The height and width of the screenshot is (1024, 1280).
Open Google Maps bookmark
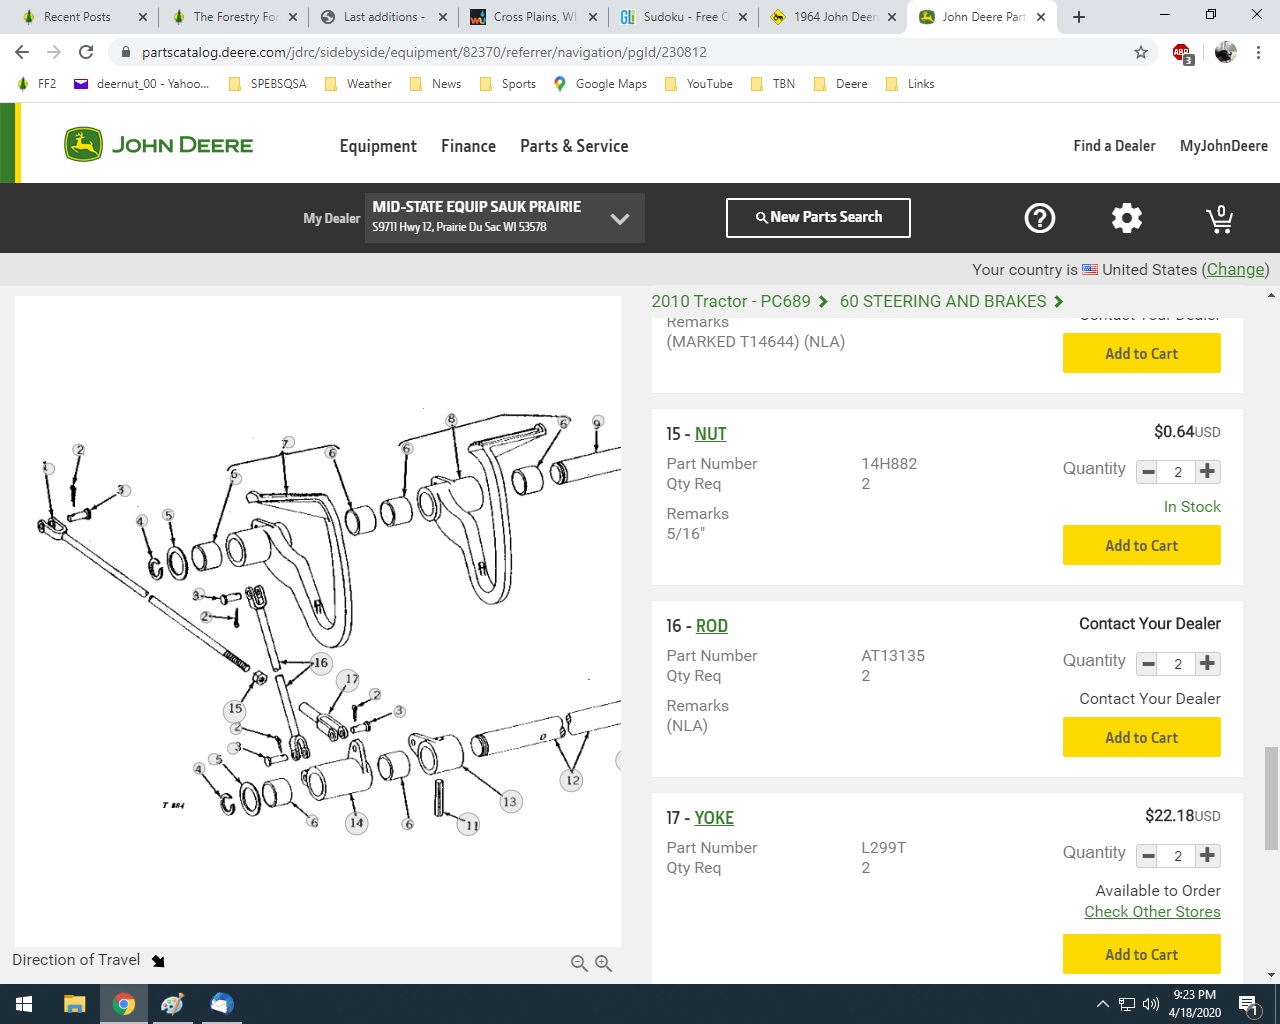[599, 84]
